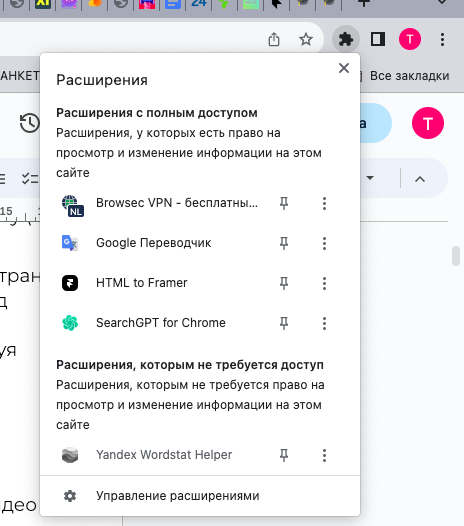
Task: Collapse the Docs toolbar with the chevron
Action: click(x=420, y=179)
